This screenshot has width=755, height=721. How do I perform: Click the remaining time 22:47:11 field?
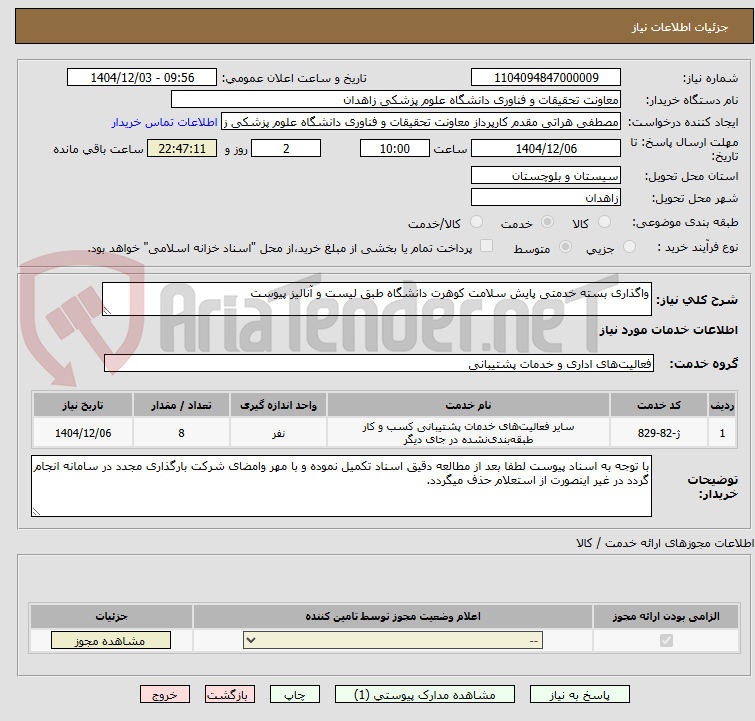pyautogui.click(x=182, y=148)
